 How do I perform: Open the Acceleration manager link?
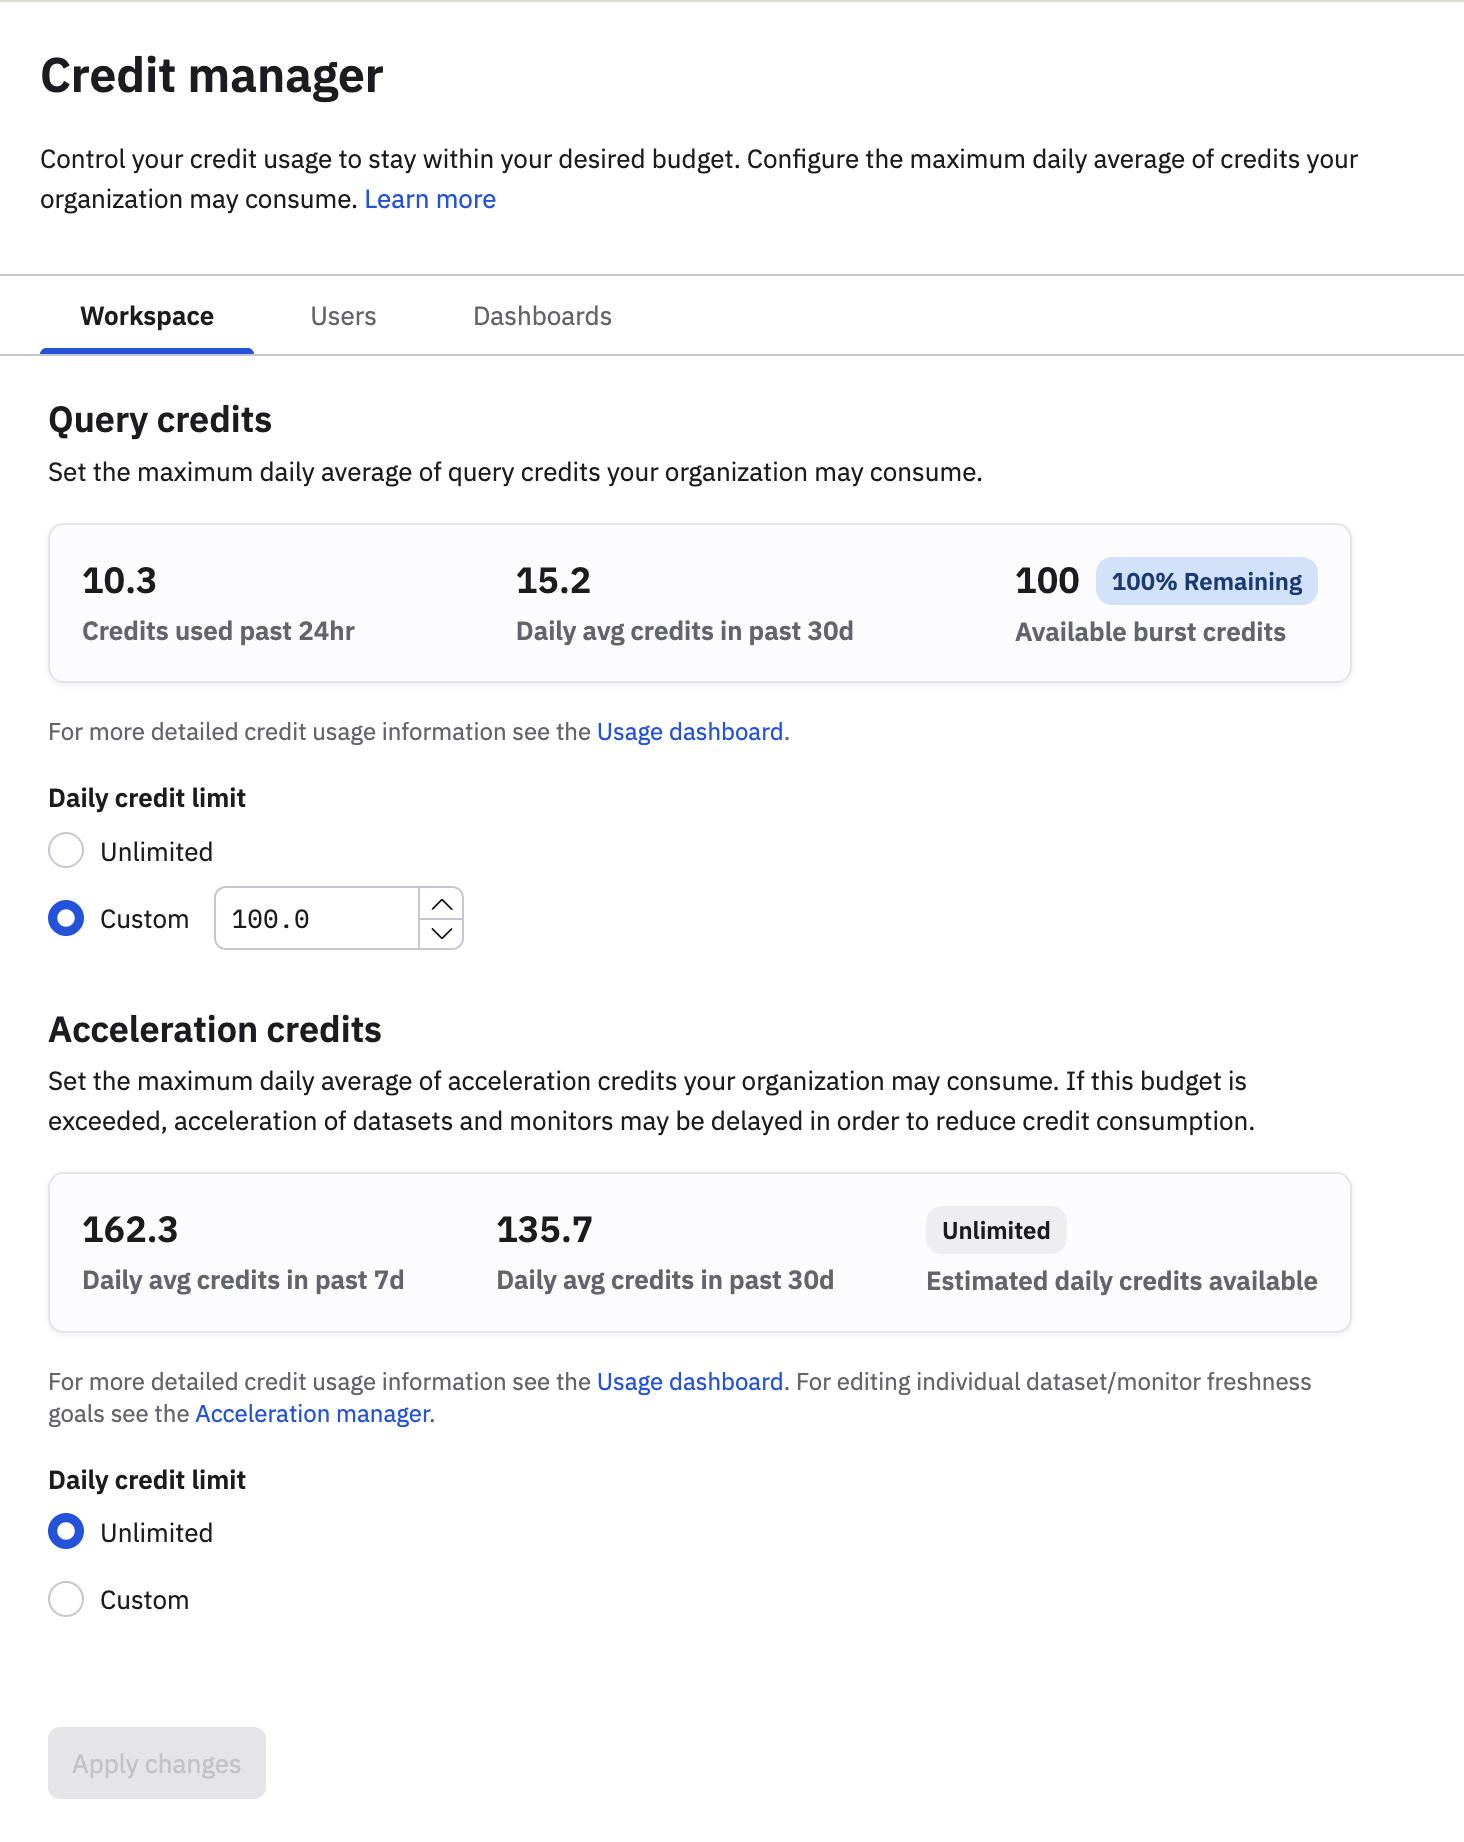tap(312, 1413)
